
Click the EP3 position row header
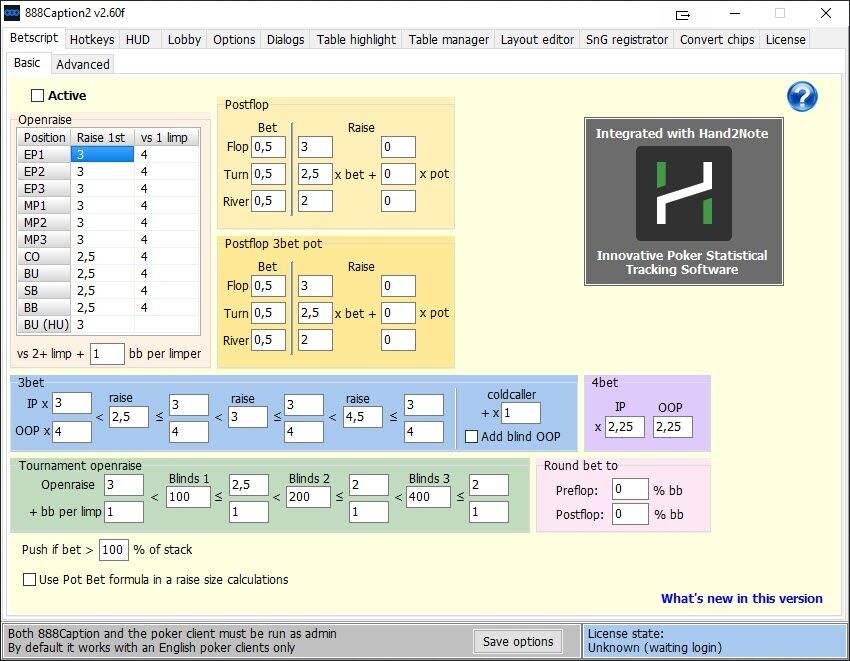click(x=44, y=189)
